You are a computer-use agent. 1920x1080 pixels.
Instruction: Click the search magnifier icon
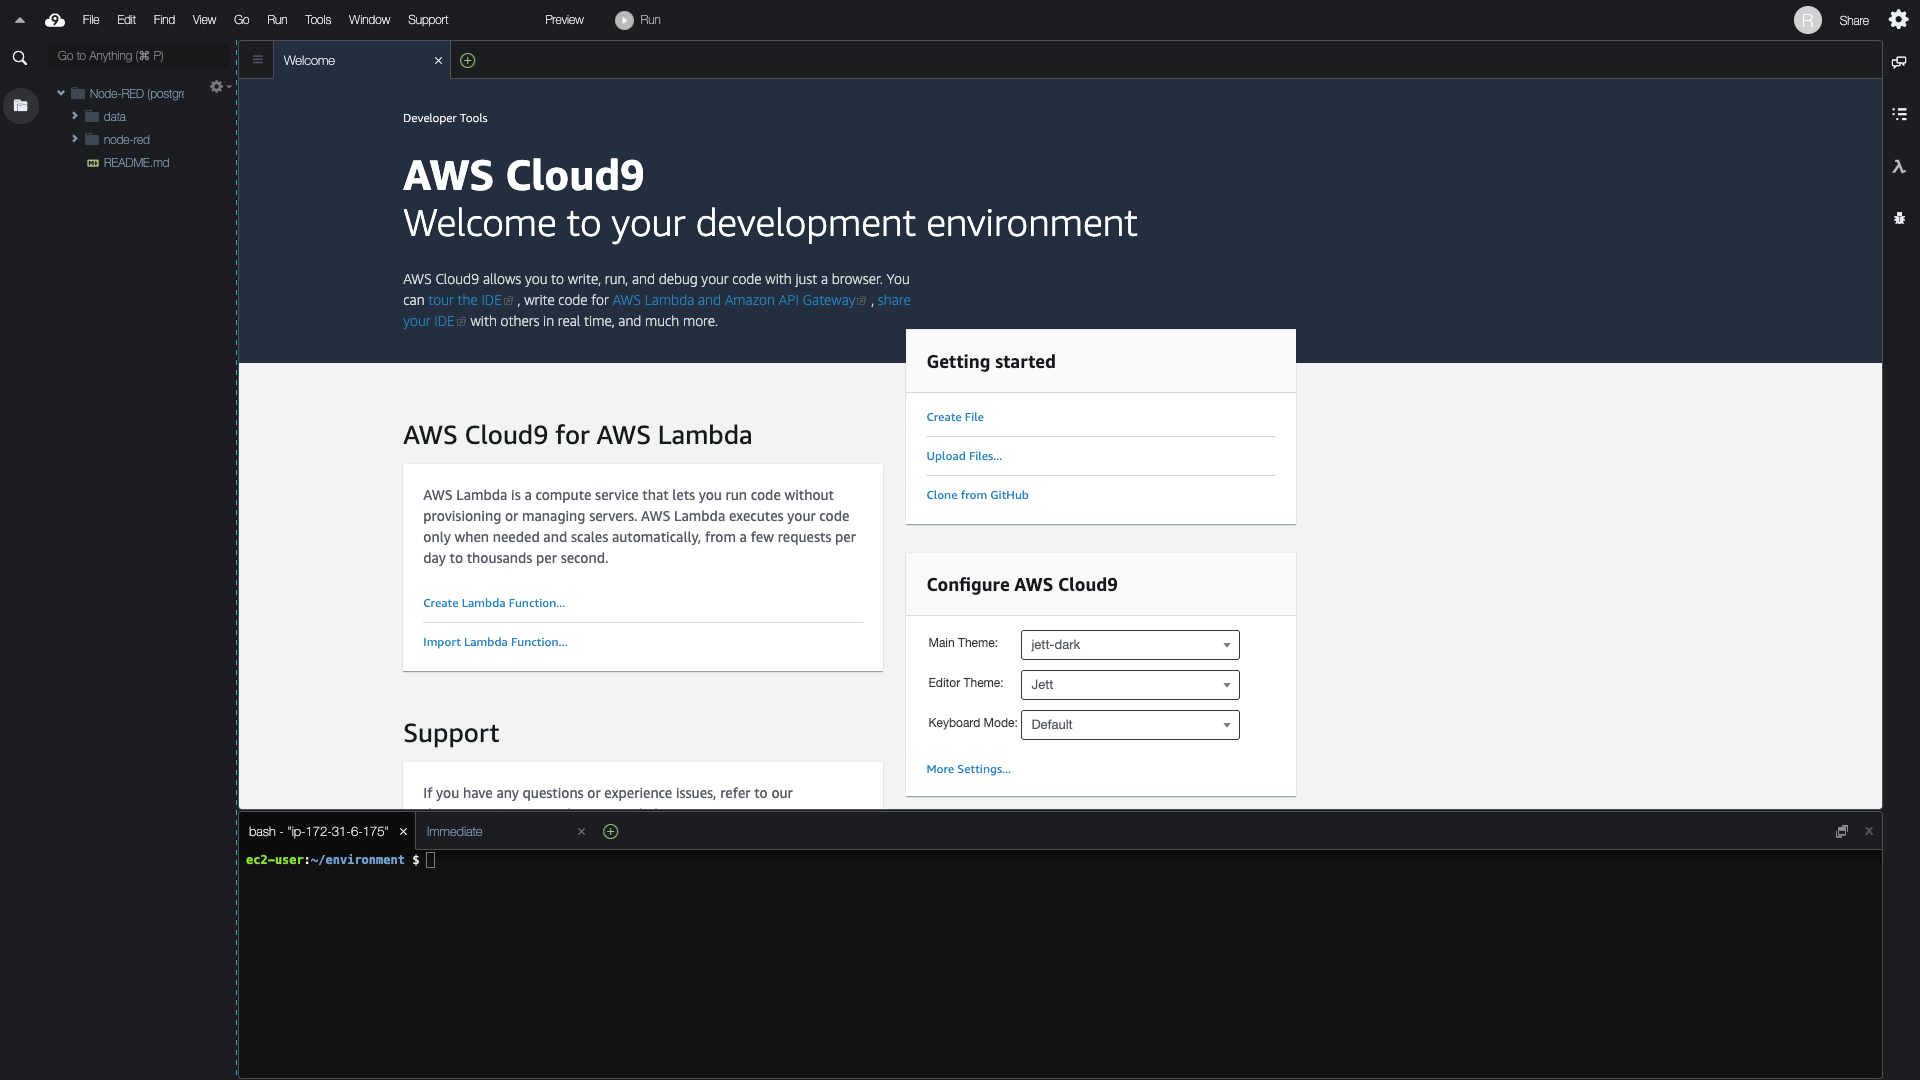click(x=20, y=57)
